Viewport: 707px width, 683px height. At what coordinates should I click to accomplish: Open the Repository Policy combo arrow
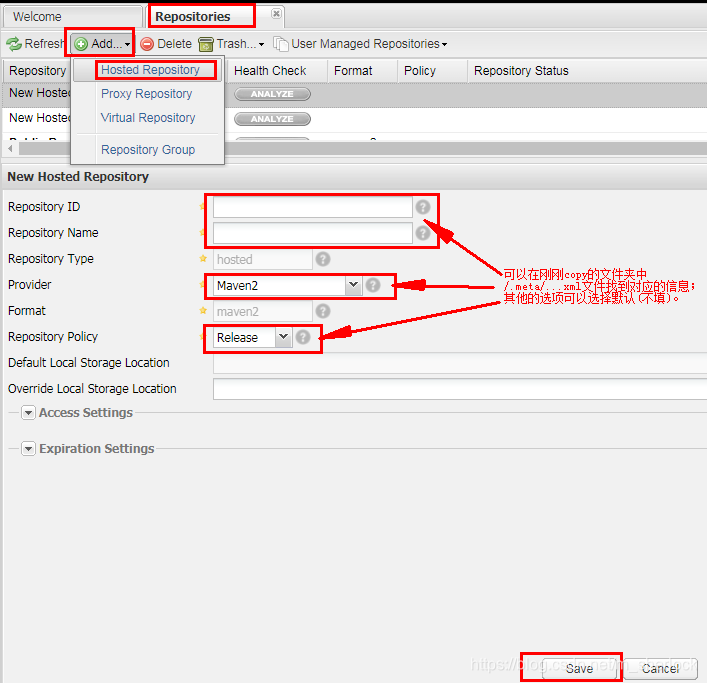click(x=283, y=337)
